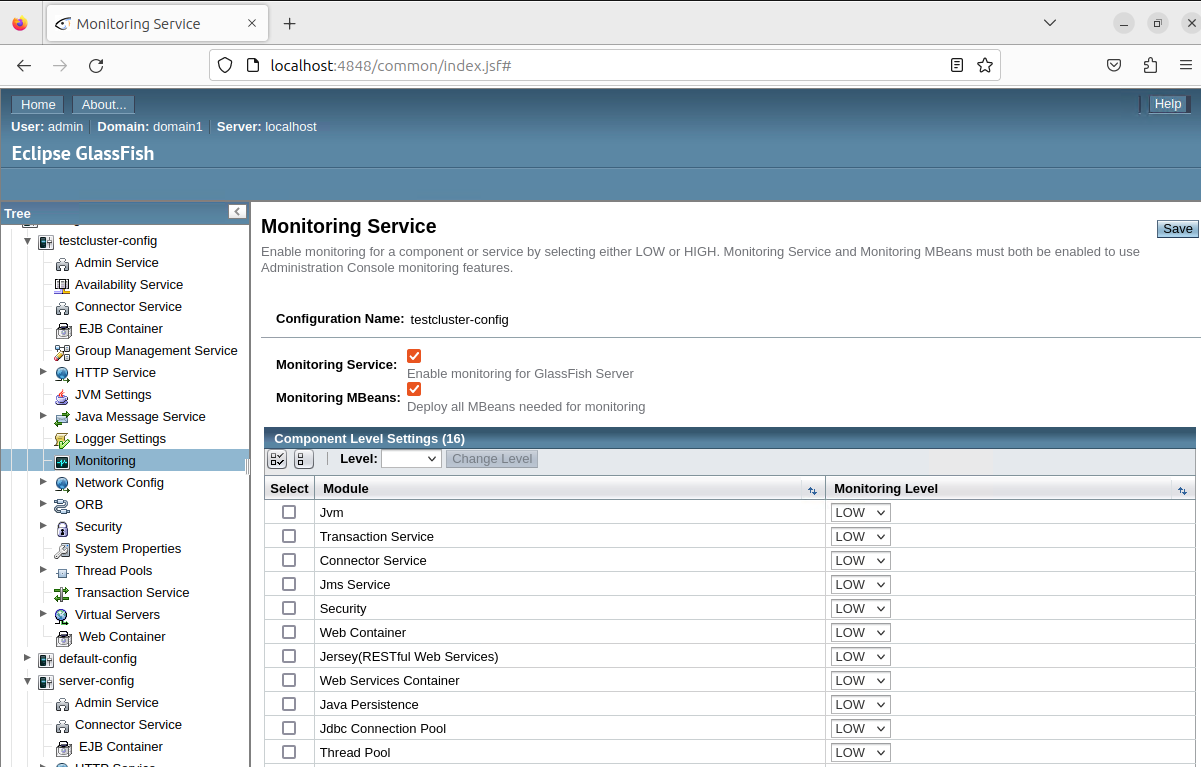The width and height of the screenshot is (1201, 767).
Task: Click the Select All rows table icon
Action: tap(278, 459)
